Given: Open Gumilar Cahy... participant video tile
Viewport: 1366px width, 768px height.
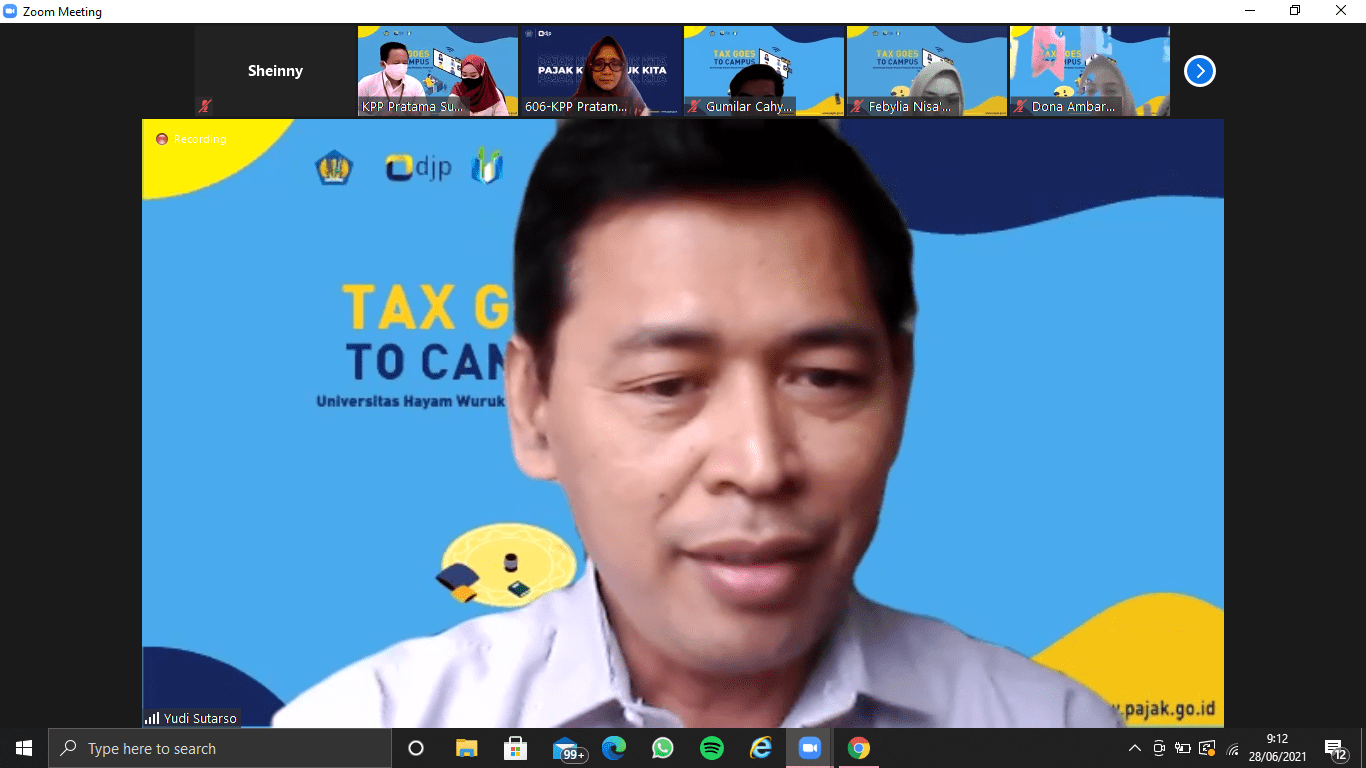Looking at the screenshot, I should [763, 71].
